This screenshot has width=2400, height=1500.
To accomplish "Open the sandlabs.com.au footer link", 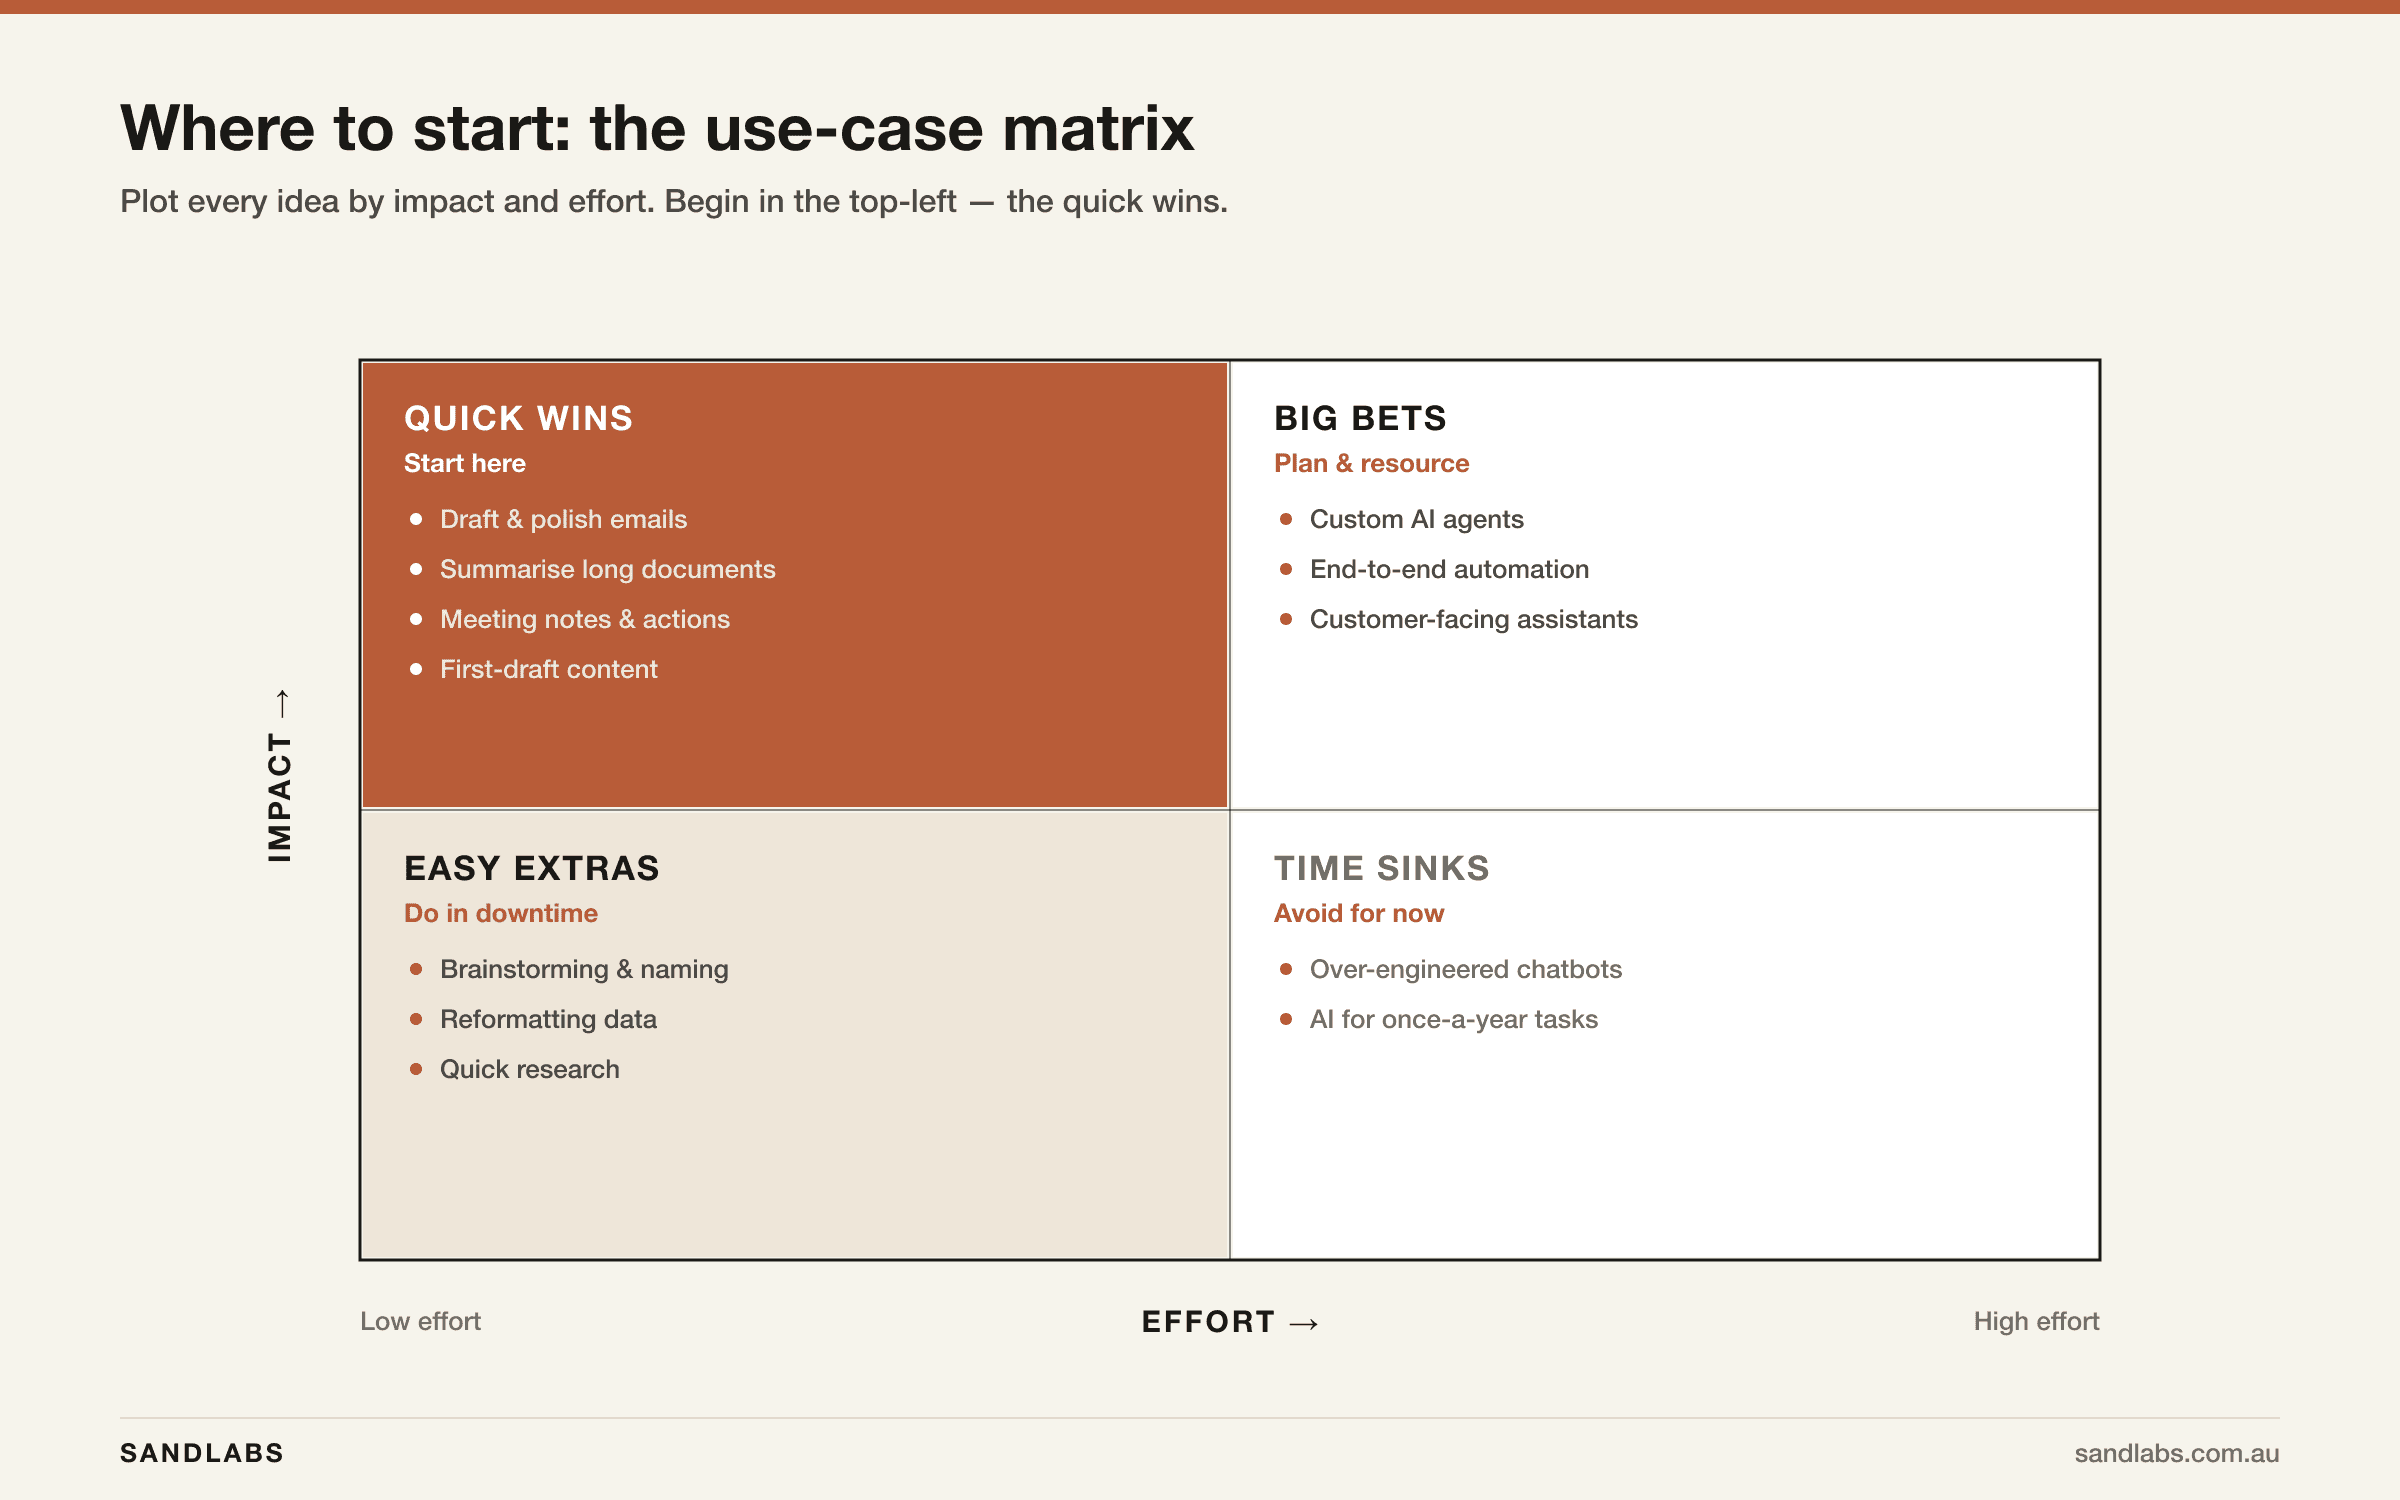I will 2177,1453.
